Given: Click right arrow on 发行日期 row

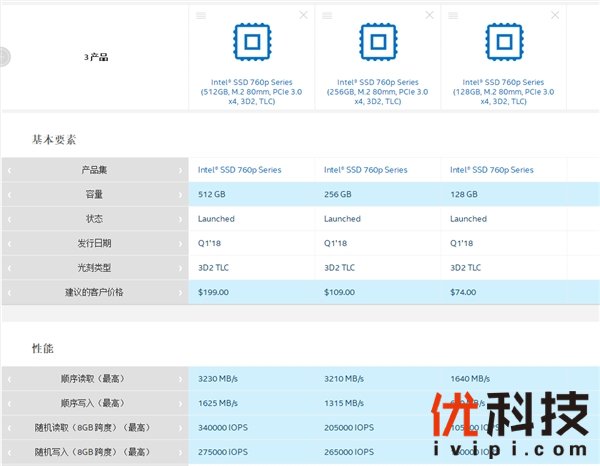Looking at the screenshot, I should tap(181, 244).
